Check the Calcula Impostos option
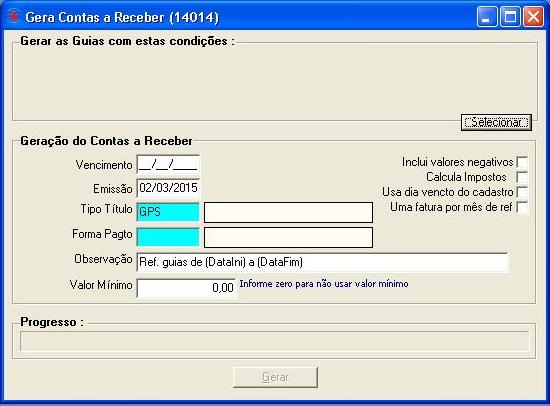 coord(523,177)
